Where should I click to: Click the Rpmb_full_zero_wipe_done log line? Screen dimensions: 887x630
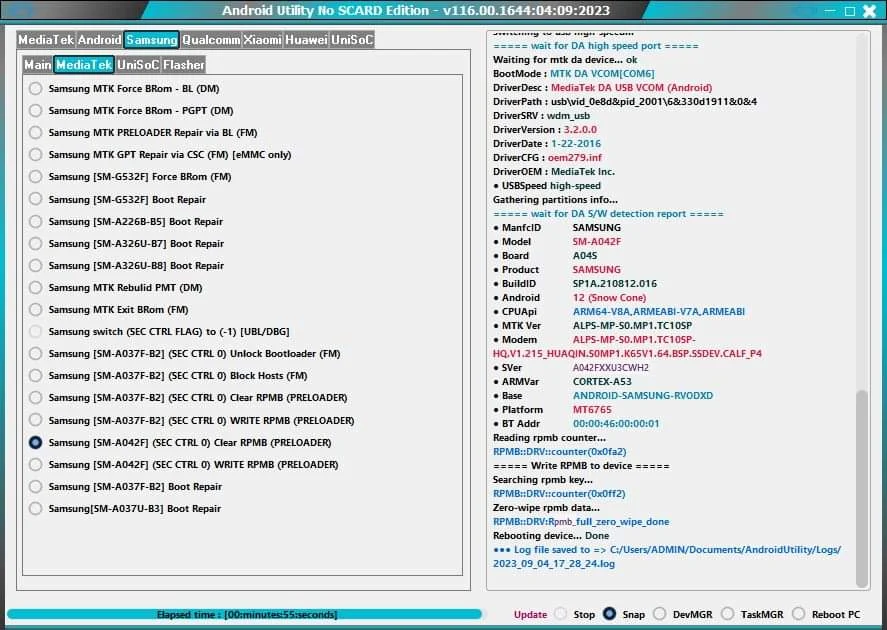(581, 522)
